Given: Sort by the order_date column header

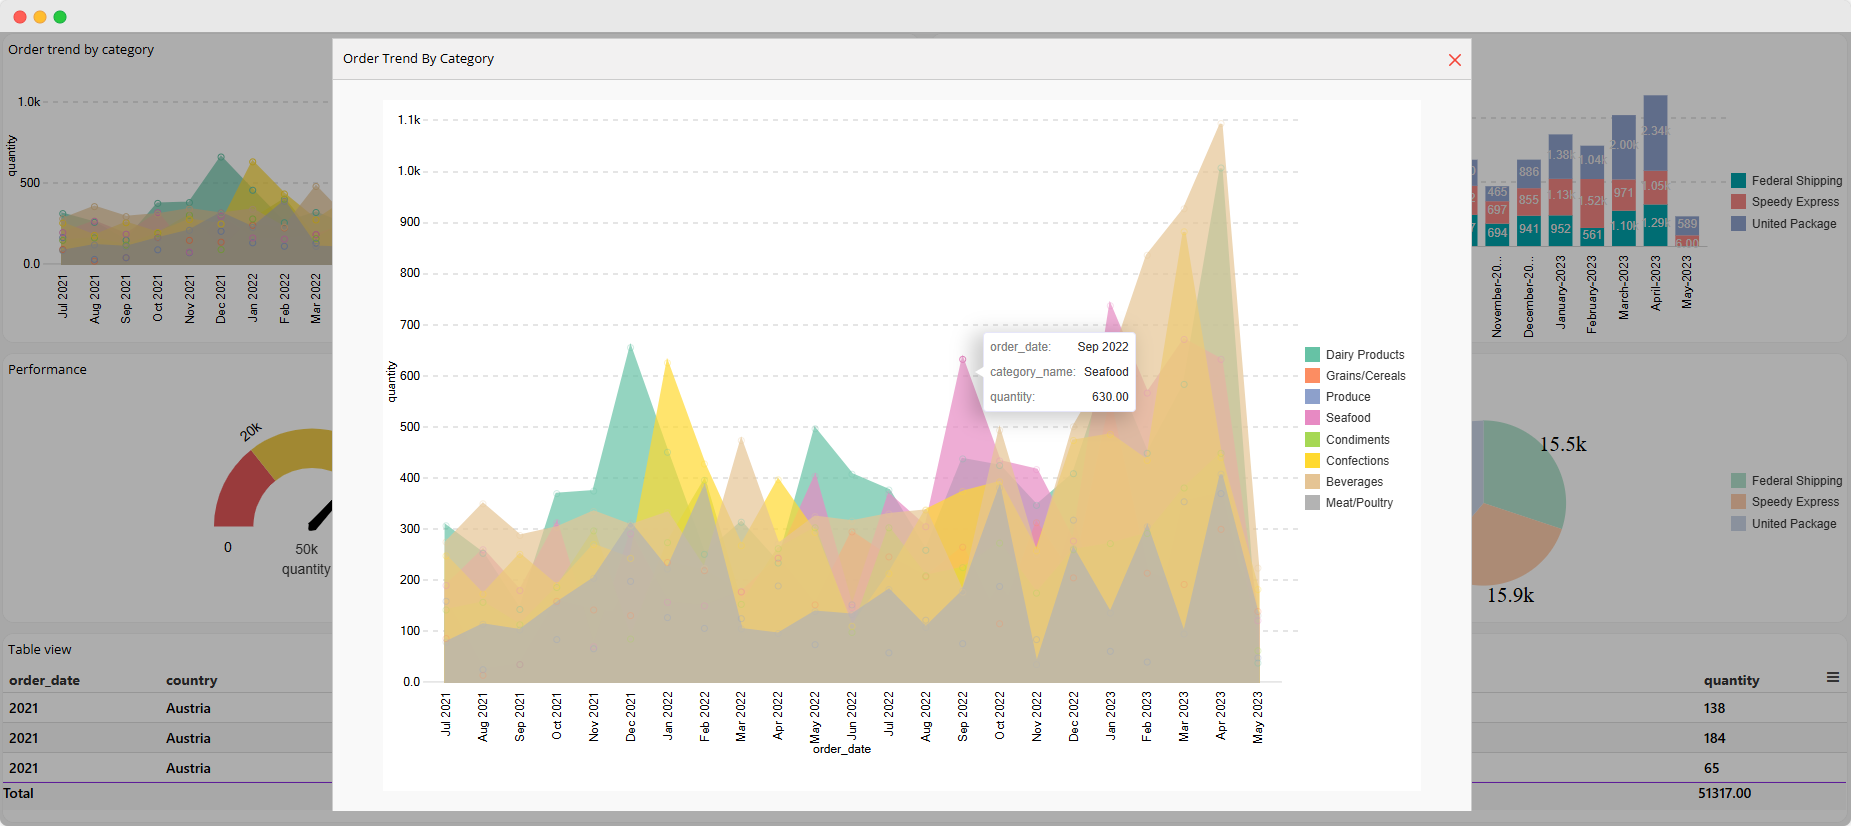Looking at the screenshot, I should (x=44, y=680).
